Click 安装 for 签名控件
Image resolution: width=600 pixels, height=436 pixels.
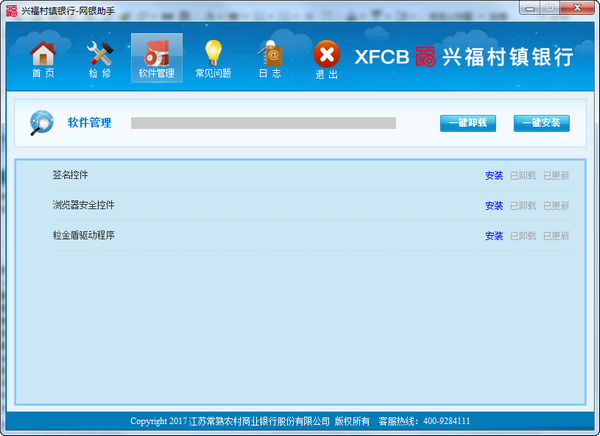click(494, 176)
